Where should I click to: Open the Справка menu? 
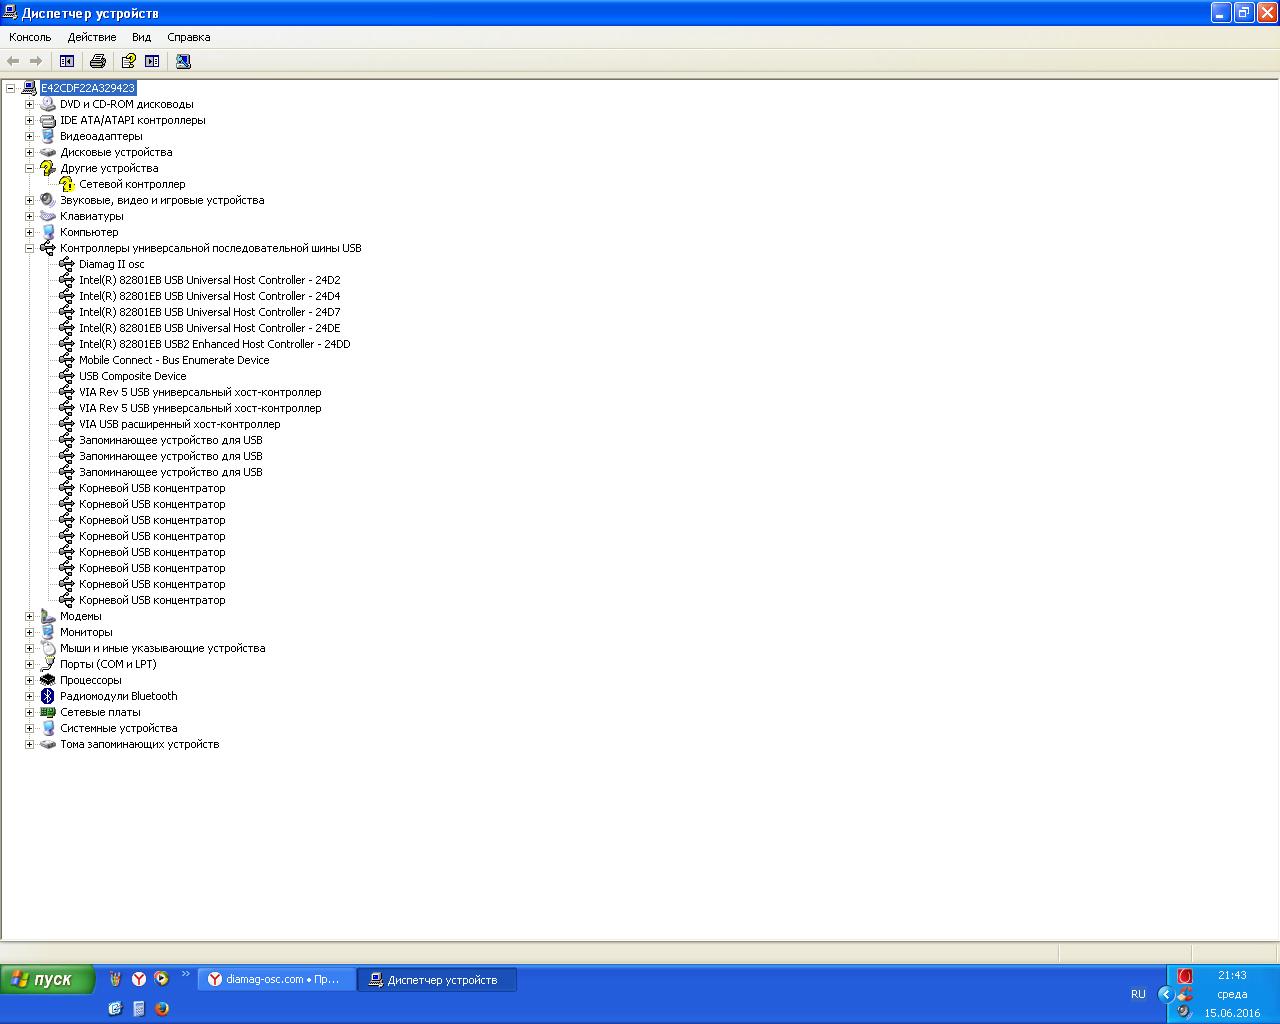point(189,37)
